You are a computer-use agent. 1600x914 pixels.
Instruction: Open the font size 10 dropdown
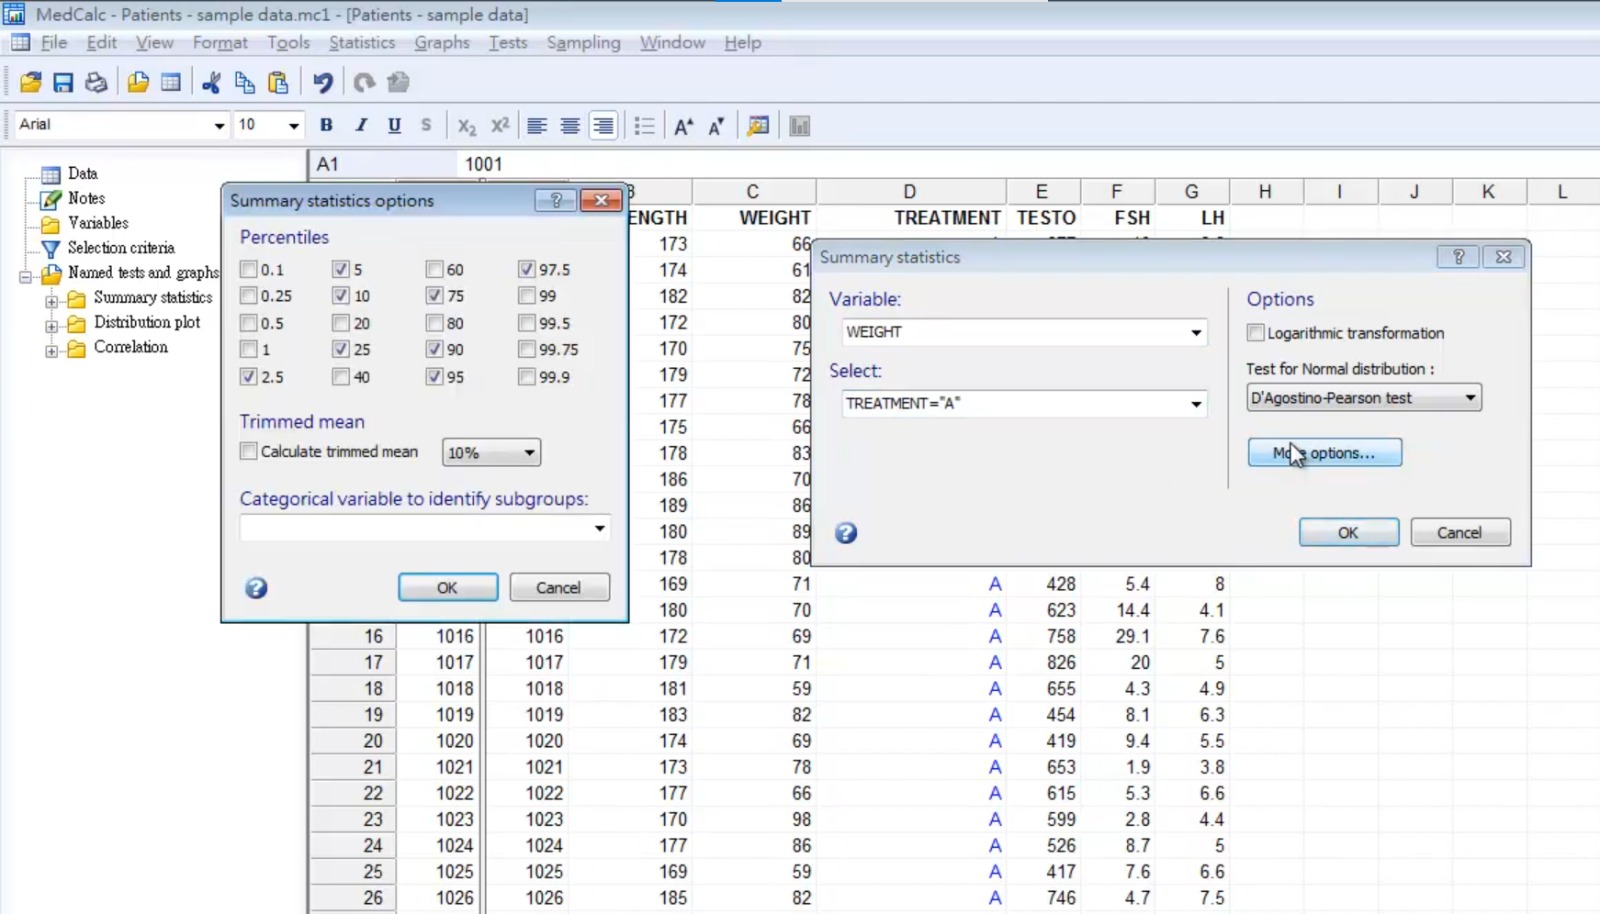coord(293,125)
